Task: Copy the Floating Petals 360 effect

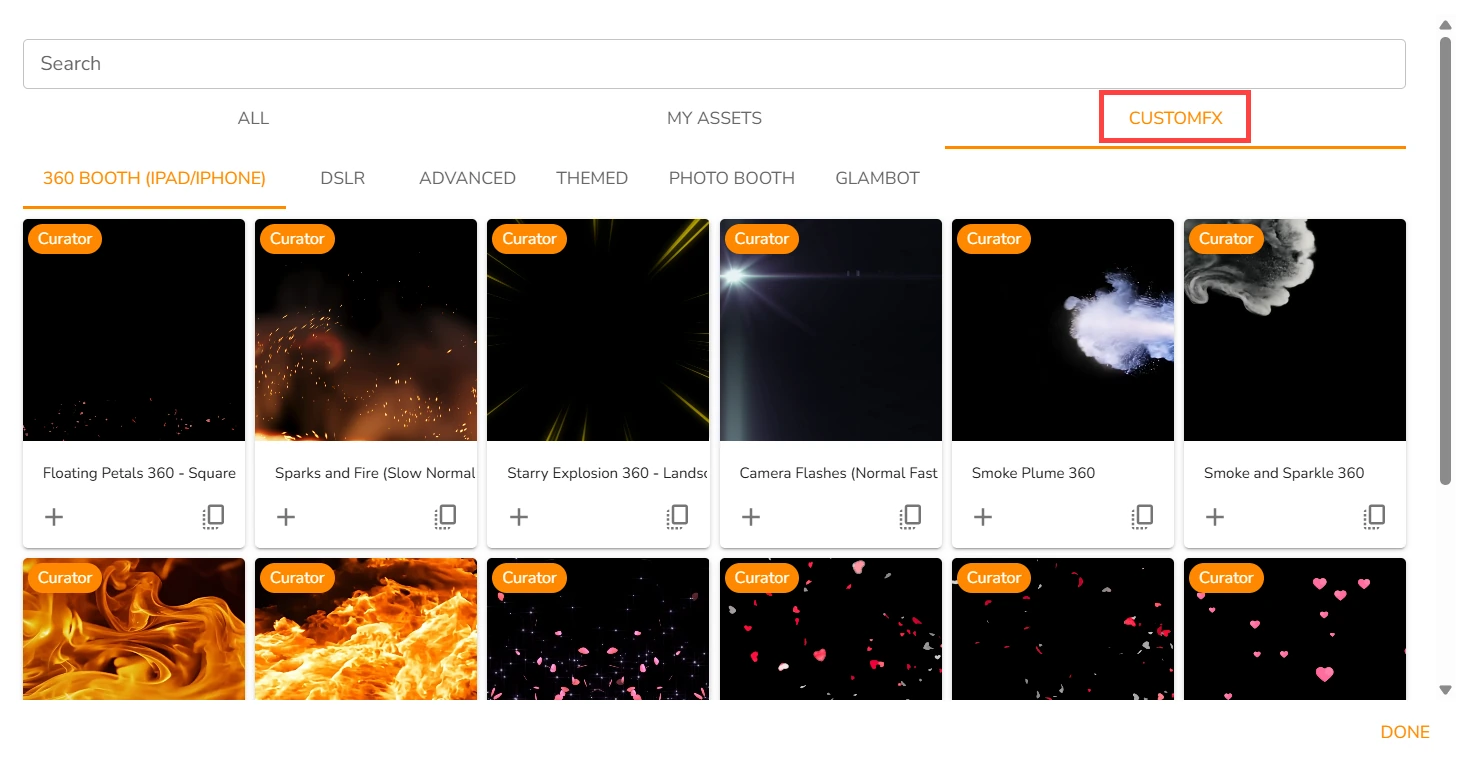Action: 213,517
